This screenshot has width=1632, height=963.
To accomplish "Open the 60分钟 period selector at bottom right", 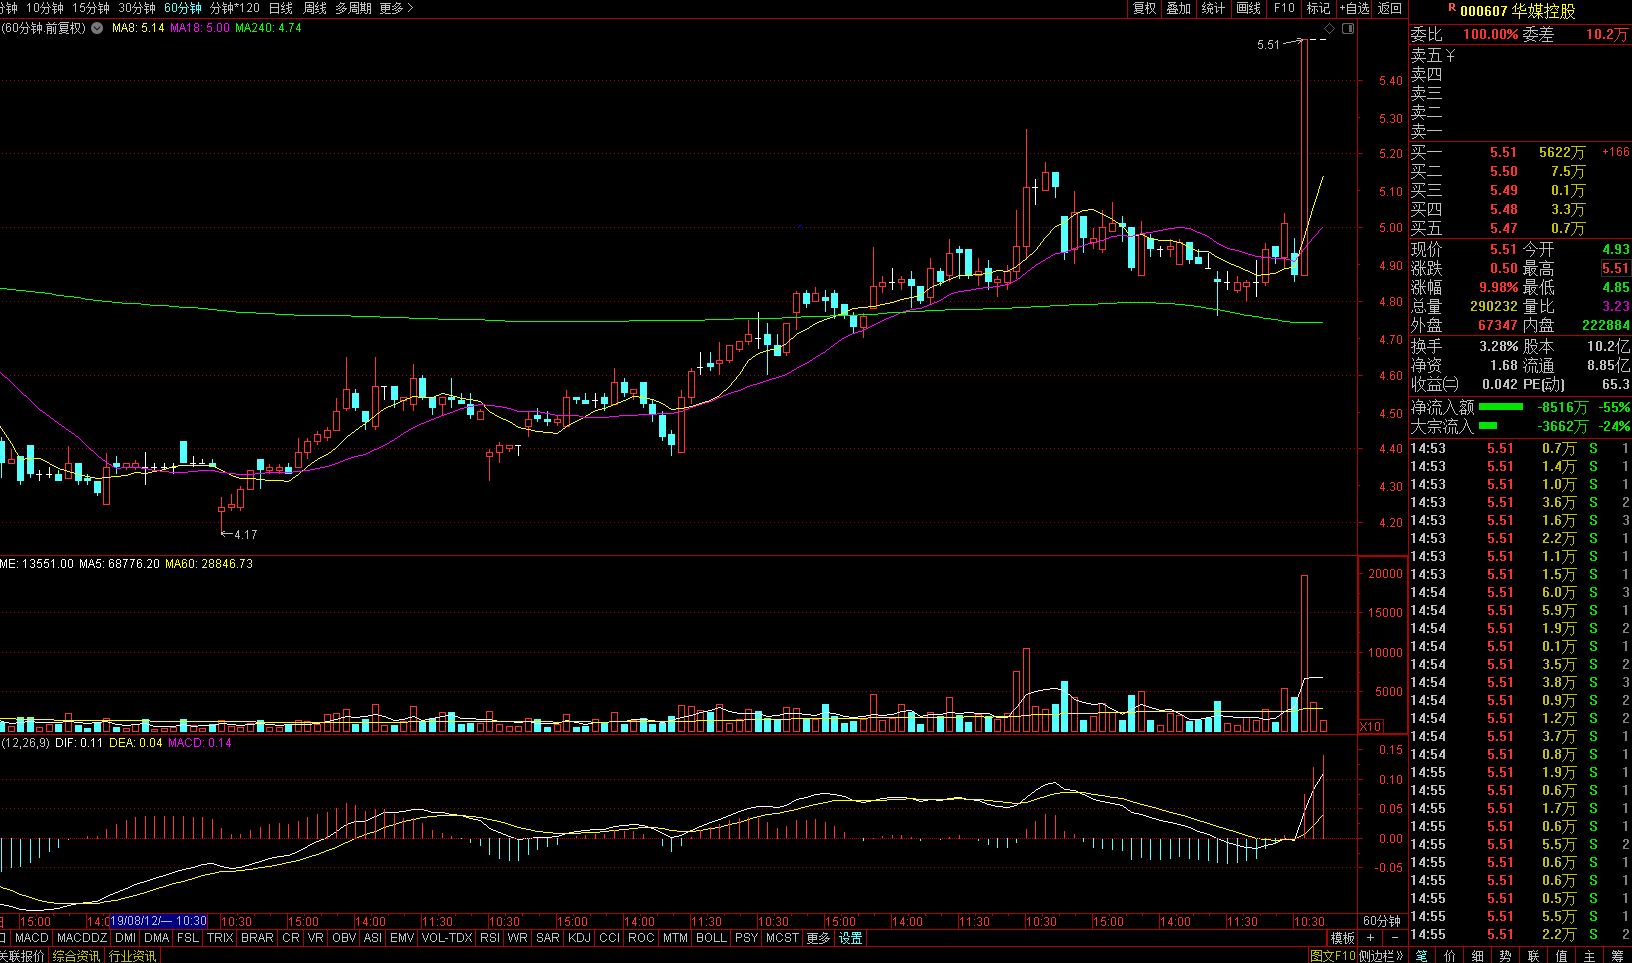I will click(1382, 921).
